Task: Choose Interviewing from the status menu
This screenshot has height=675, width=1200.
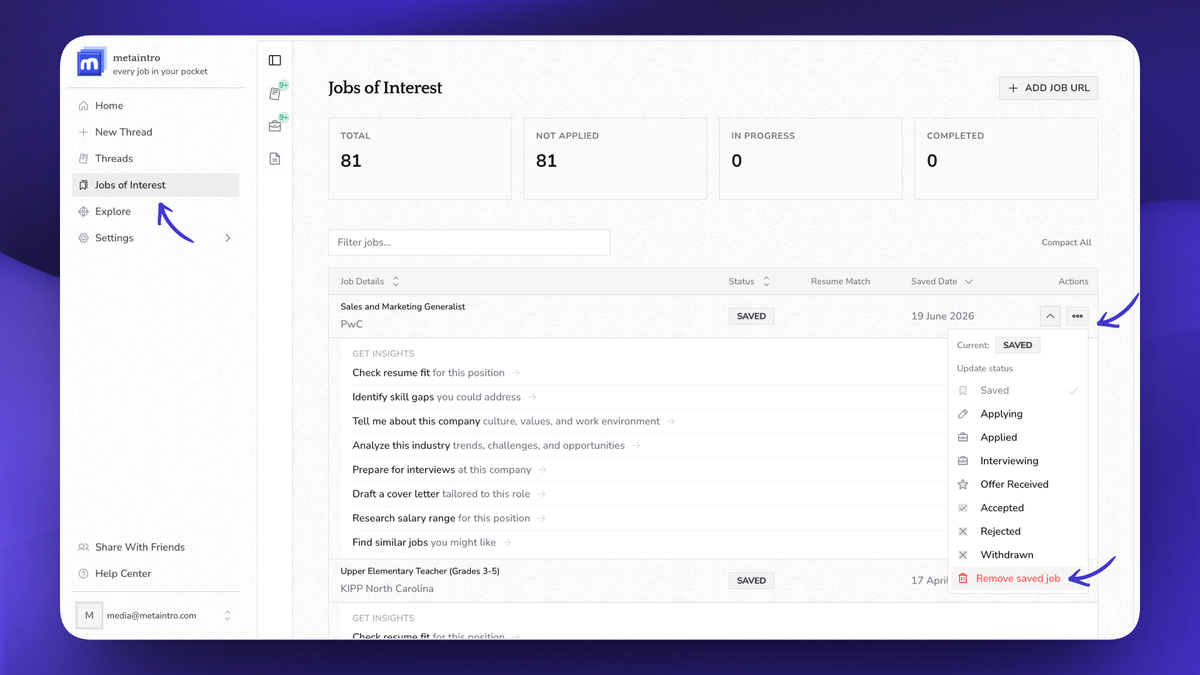Action: (x=1017, y=461)
